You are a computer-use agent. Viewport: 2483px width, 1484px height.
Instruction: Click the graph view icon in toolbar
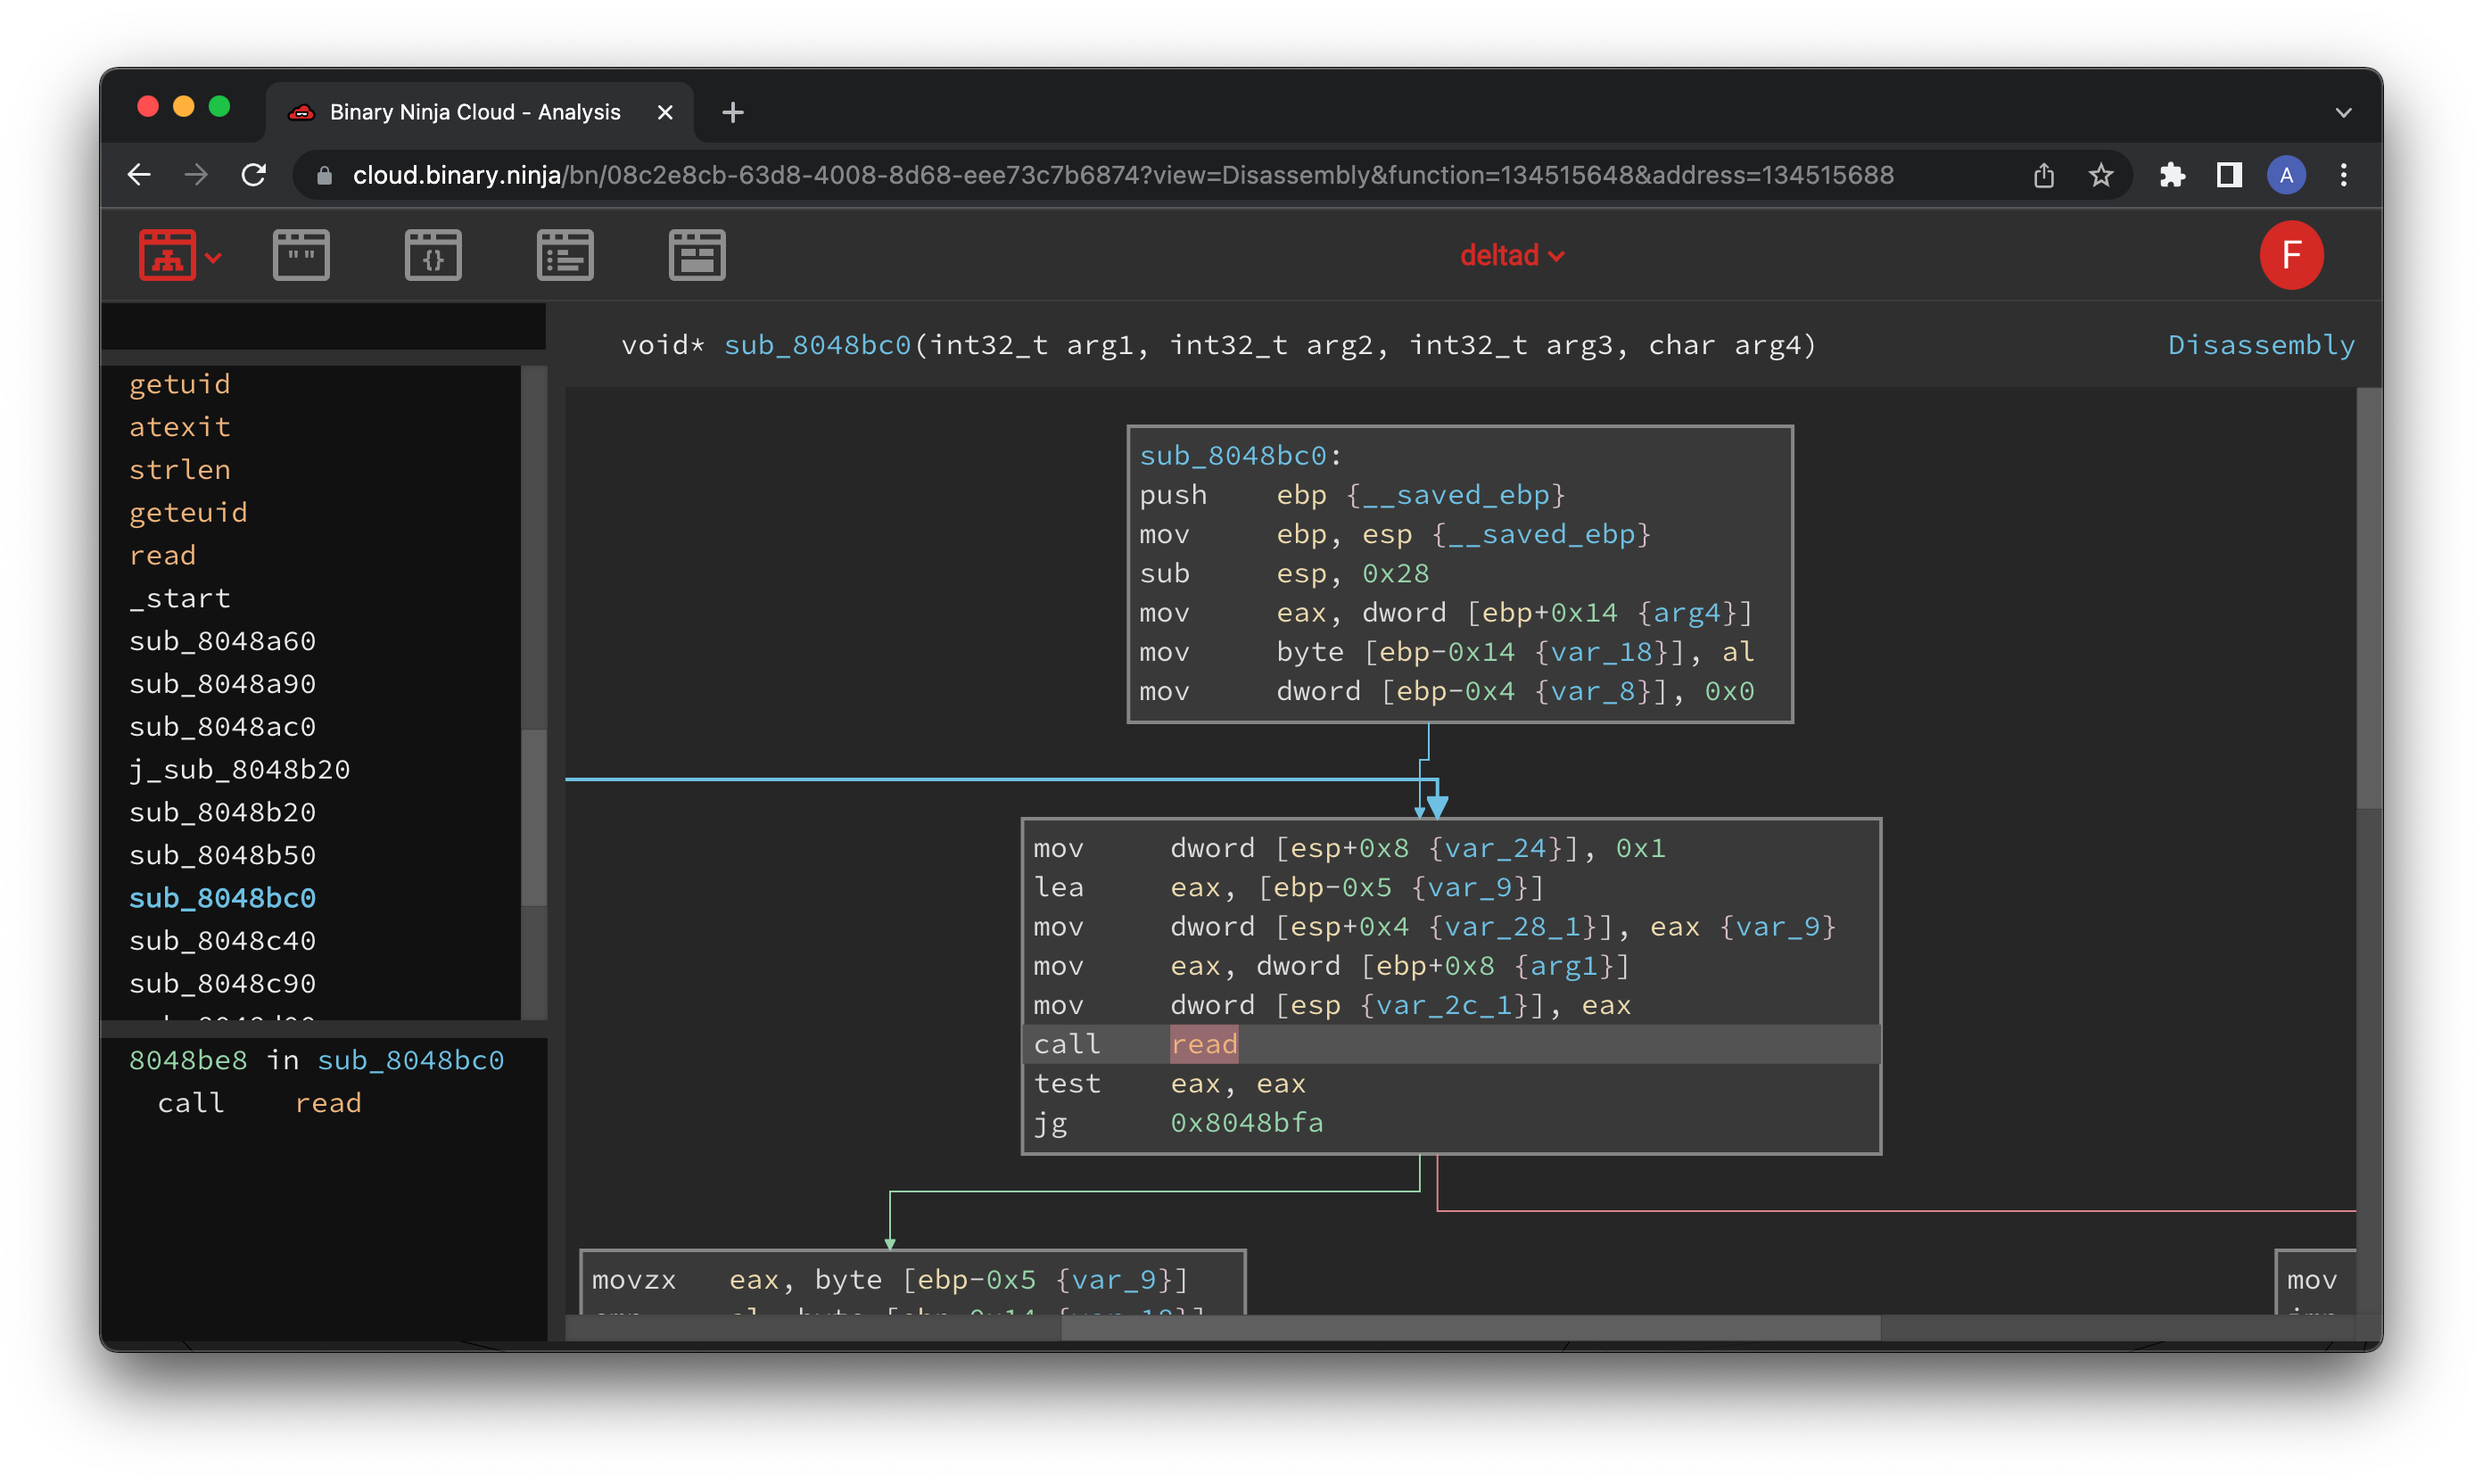(167, 255)
